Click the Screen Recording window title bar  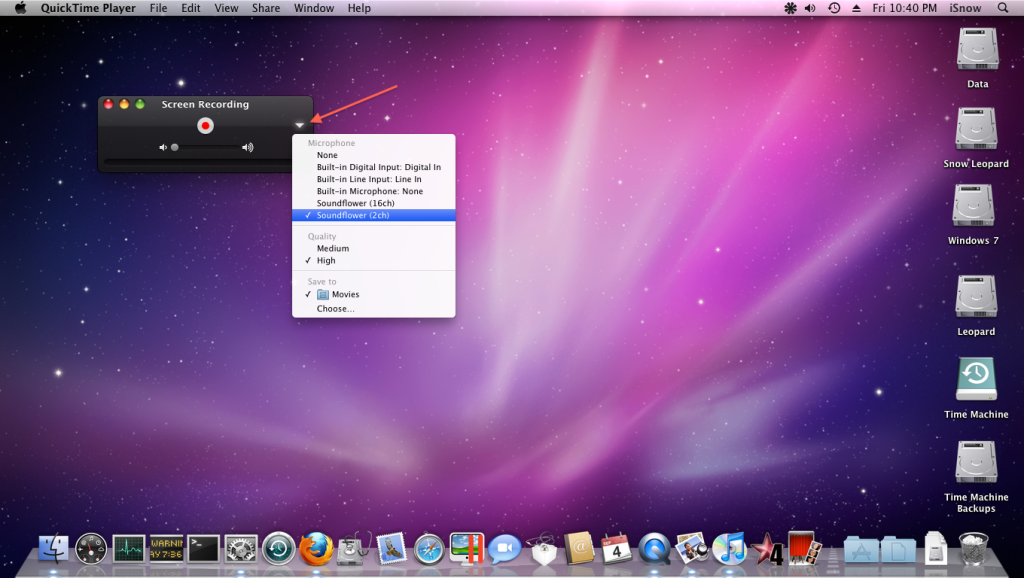pyautogui.click(x=205, y=104)
